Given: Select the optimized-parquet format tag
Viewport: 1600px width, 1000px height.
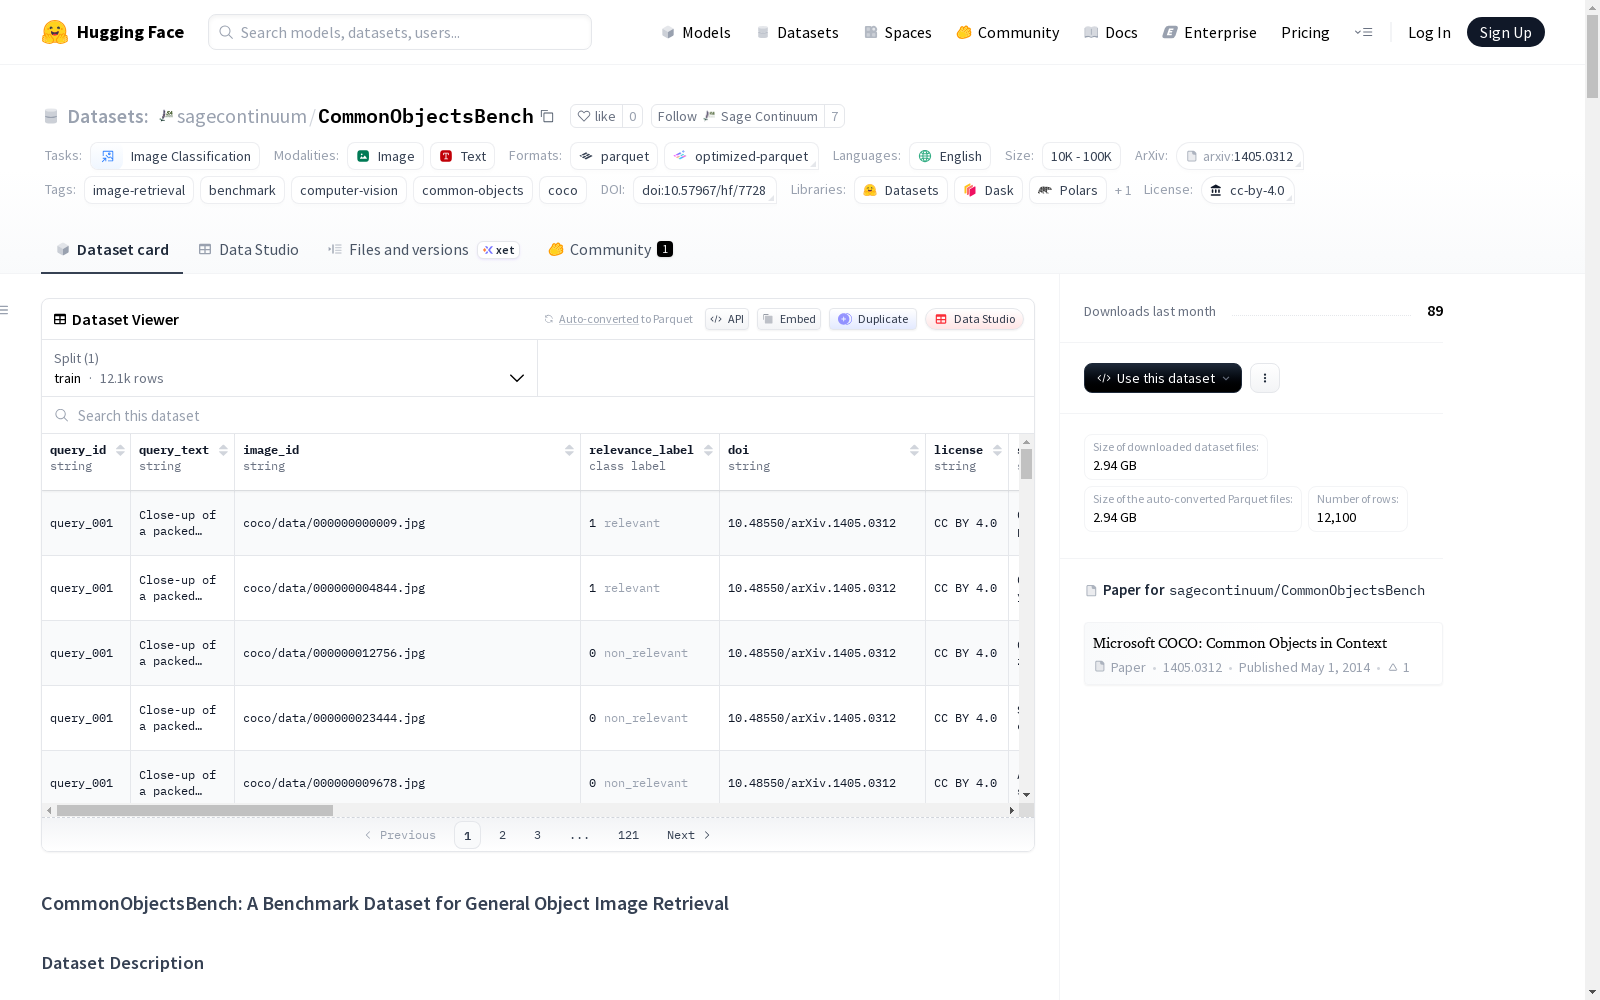Looking at the screenshot, I should (x=741, y=156).
